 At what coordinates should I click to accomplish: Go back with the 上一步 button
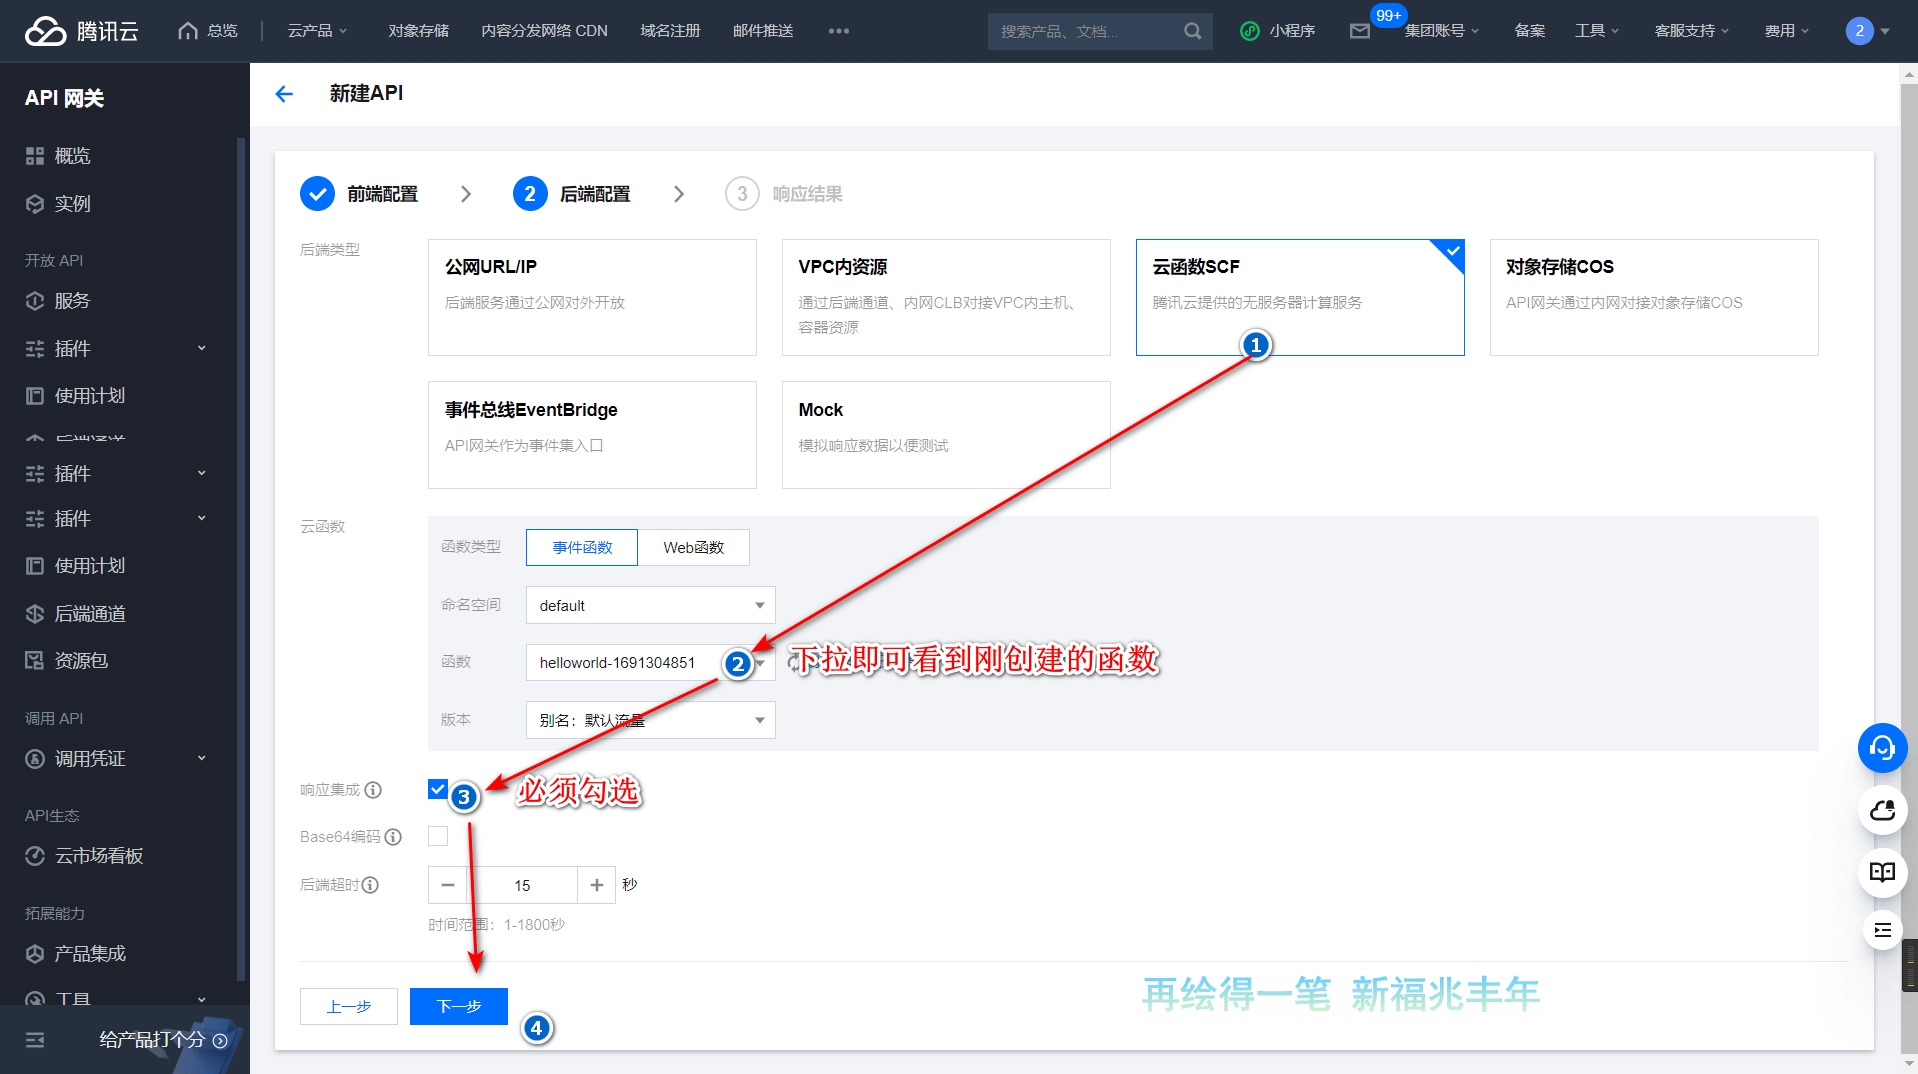(x=348, y=1006)
